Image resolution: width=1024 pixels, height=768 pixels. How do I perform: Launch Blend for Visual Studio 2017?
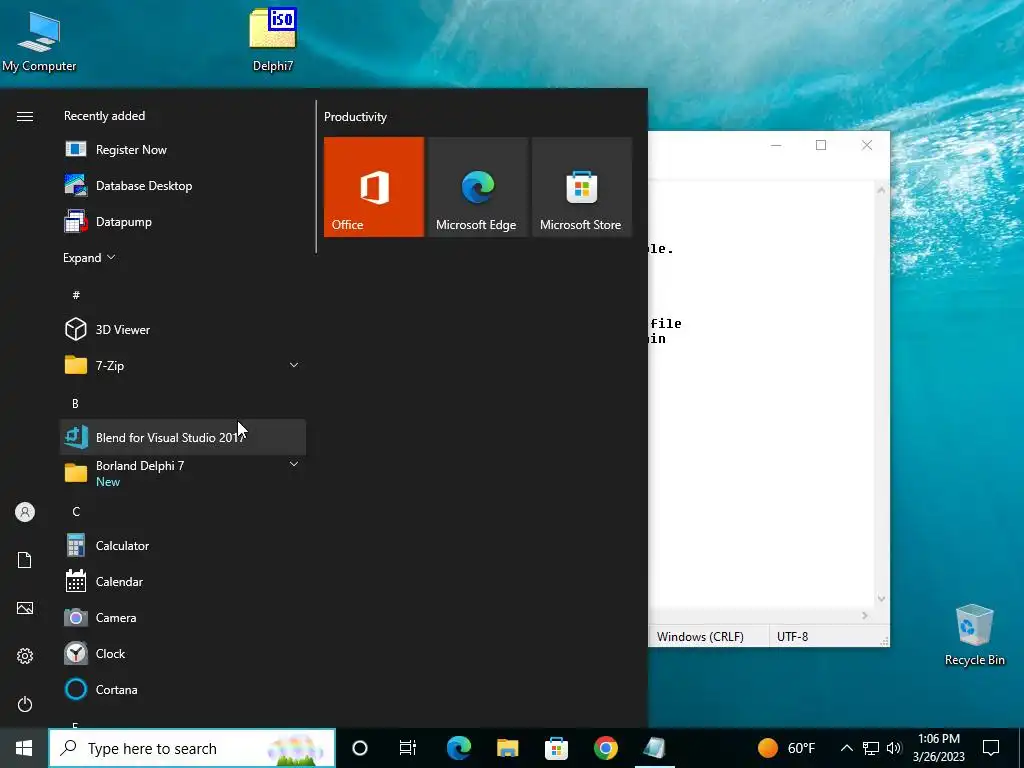click(182, 437)
